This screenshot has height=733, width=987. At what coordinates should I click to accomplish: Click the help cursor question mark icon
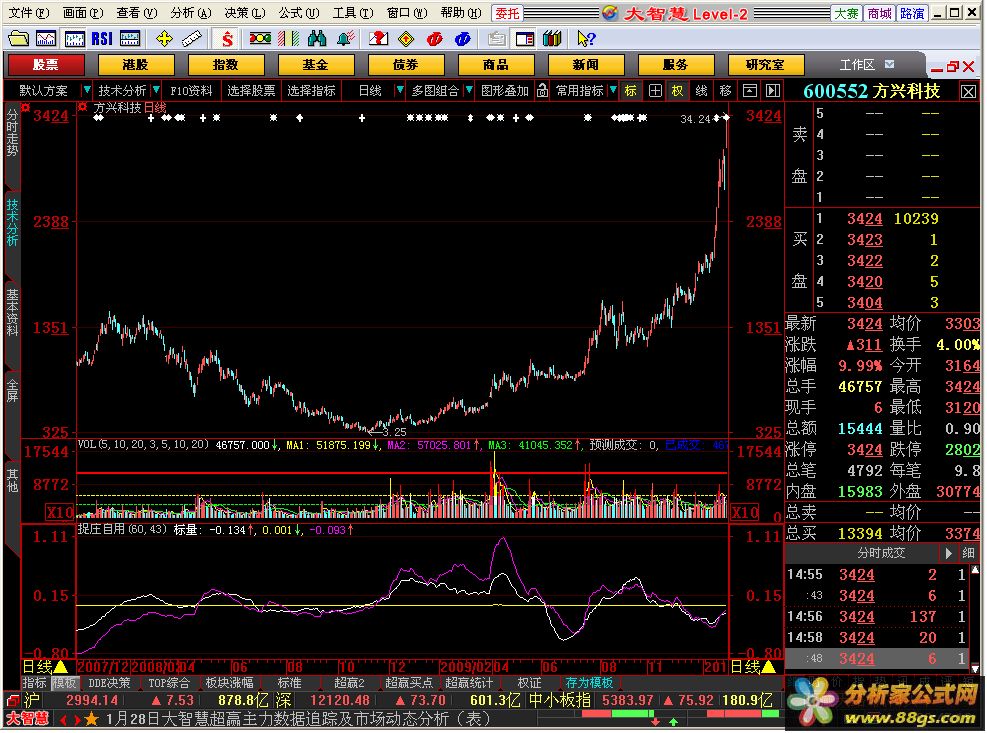pos(586,39)
